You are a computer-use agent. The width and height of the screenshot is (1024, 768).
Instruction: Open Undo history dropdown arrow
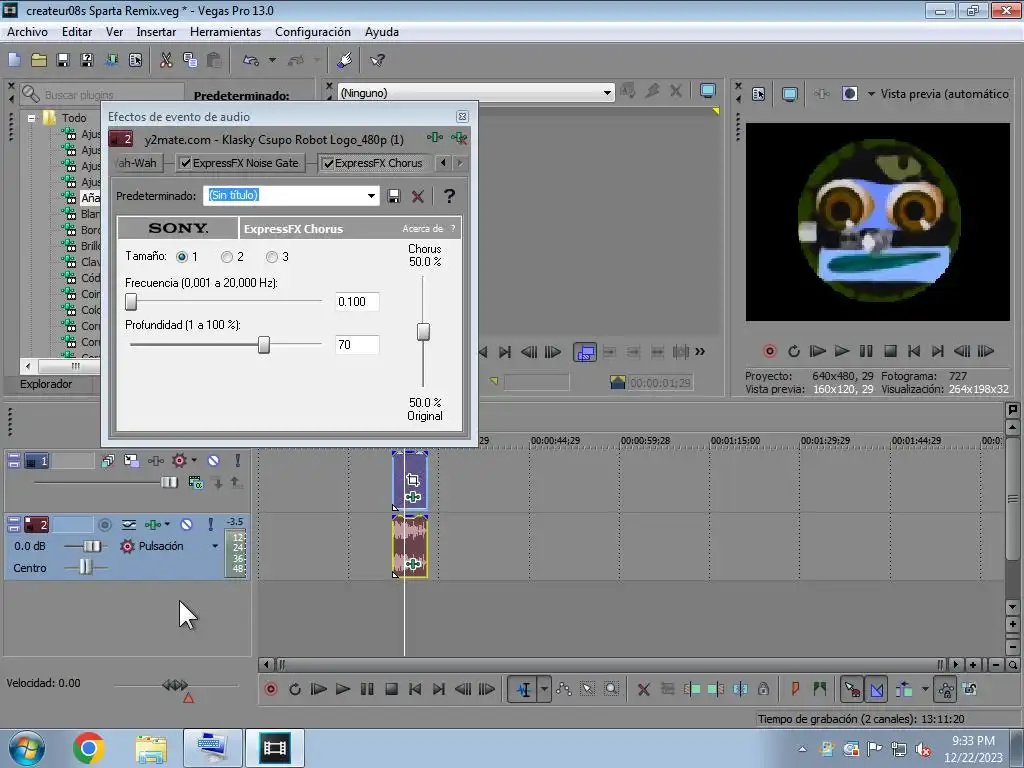tap(272, 60)
